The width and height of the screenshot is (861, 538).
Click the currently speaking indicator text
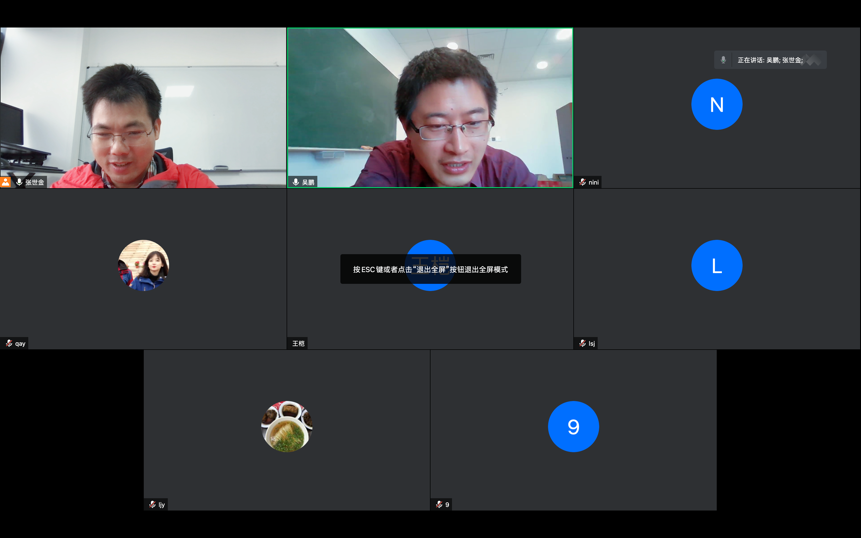tap(770, 60)
